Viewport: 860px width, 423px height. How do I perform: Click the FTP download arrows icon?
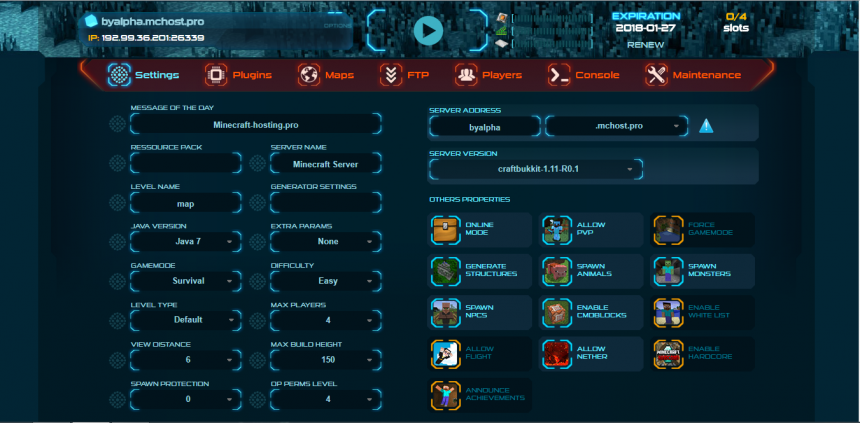click(x=391, y=75)
